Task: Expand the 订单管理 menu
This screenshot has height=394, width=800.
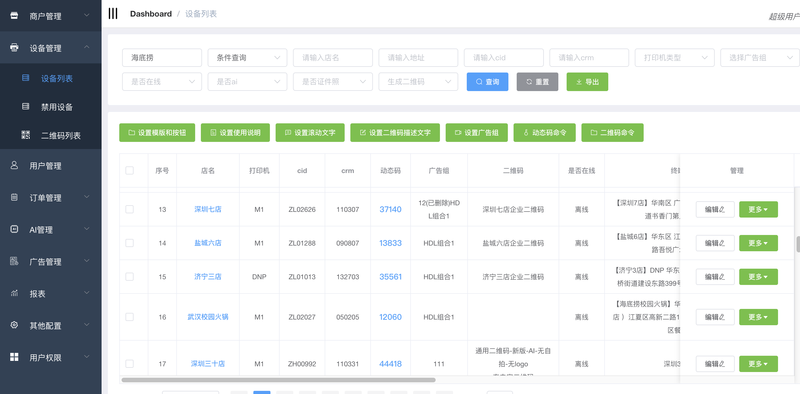Action: (x=51, y=198)
